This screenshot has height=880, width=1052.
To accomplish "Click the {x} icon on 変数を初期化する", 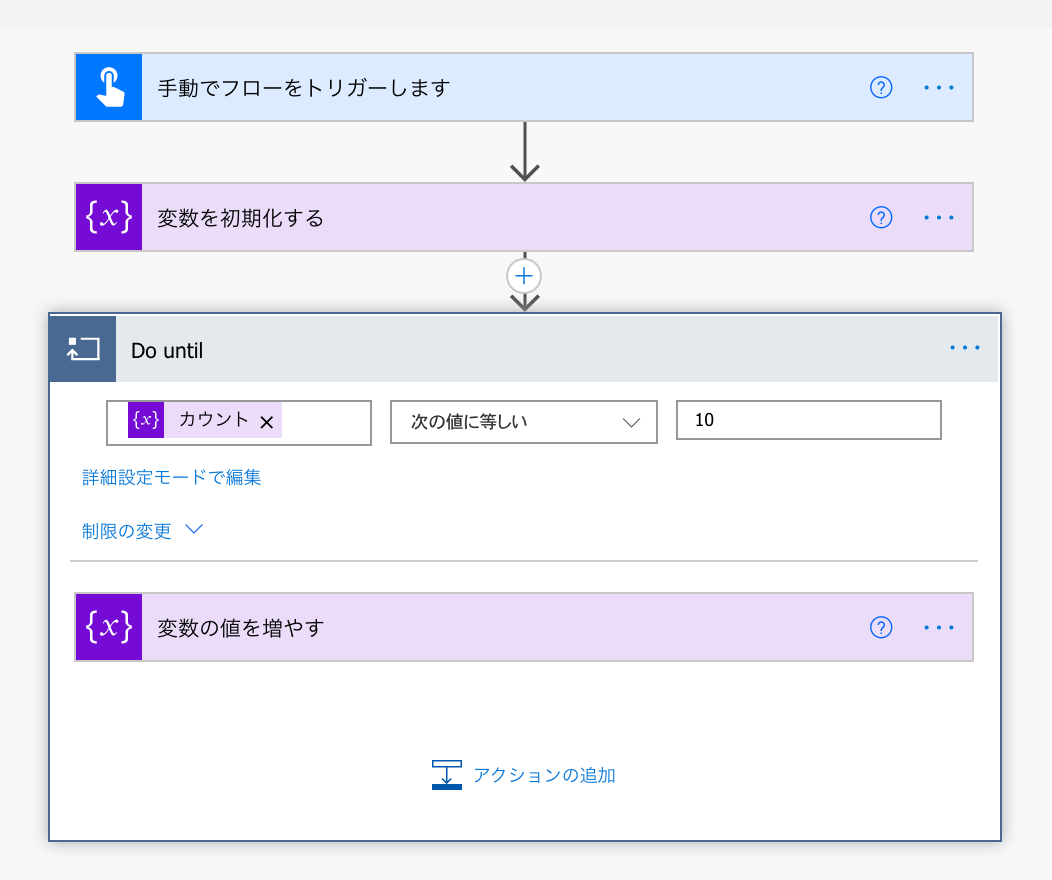I will click(108, 217).
